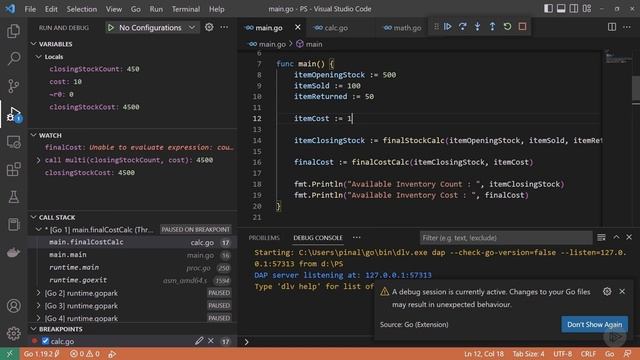
Task: Collapse the Call Stack section
Action: point(33,217)
